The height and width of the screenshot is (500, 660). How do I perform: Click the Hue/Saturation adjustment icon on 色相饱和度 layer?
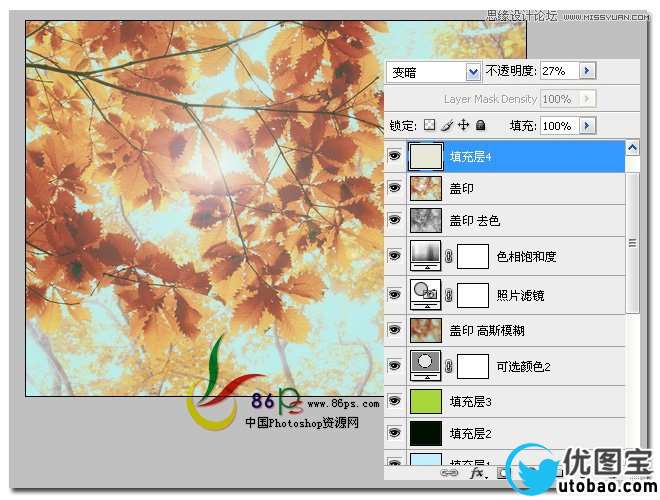point(426,256)
